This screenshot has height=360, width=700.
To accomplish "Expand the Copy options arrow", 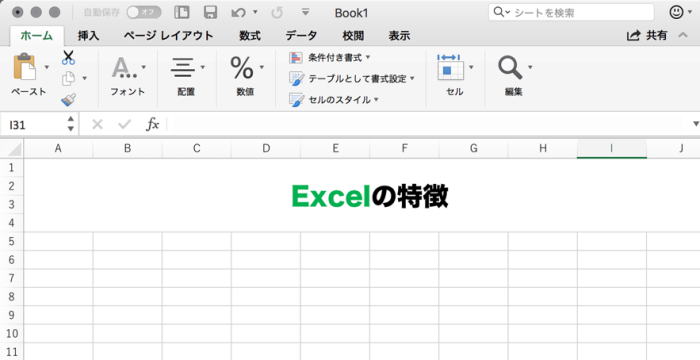I will 84,79.
